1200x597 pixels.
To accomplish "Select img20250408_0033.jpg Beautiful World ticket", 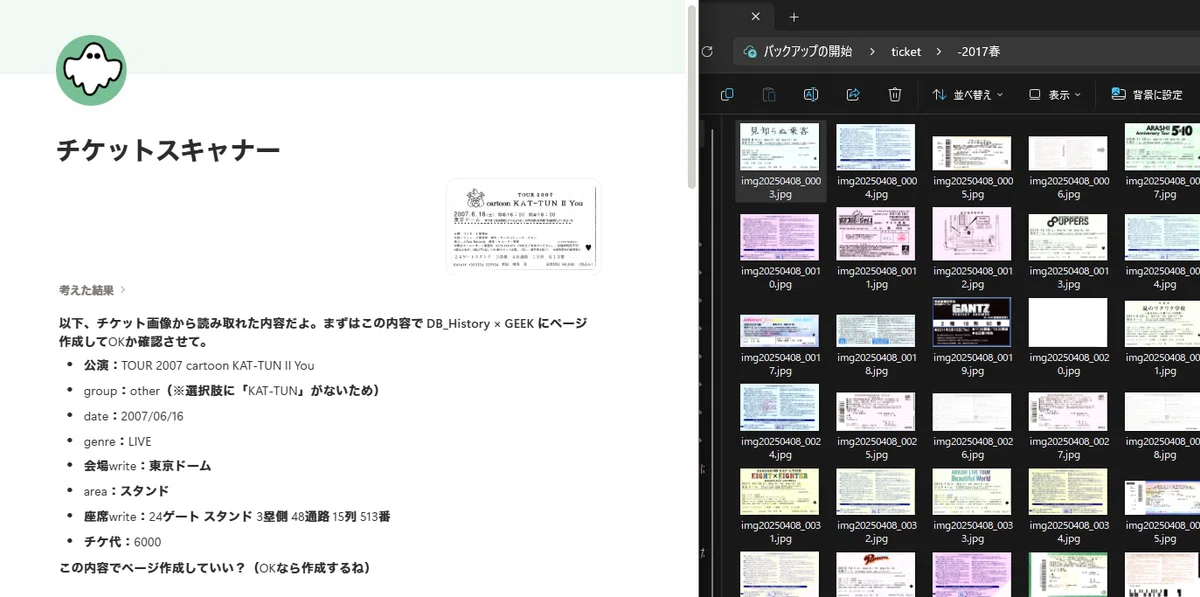I will pyautogui.click(x=972, y=506).
